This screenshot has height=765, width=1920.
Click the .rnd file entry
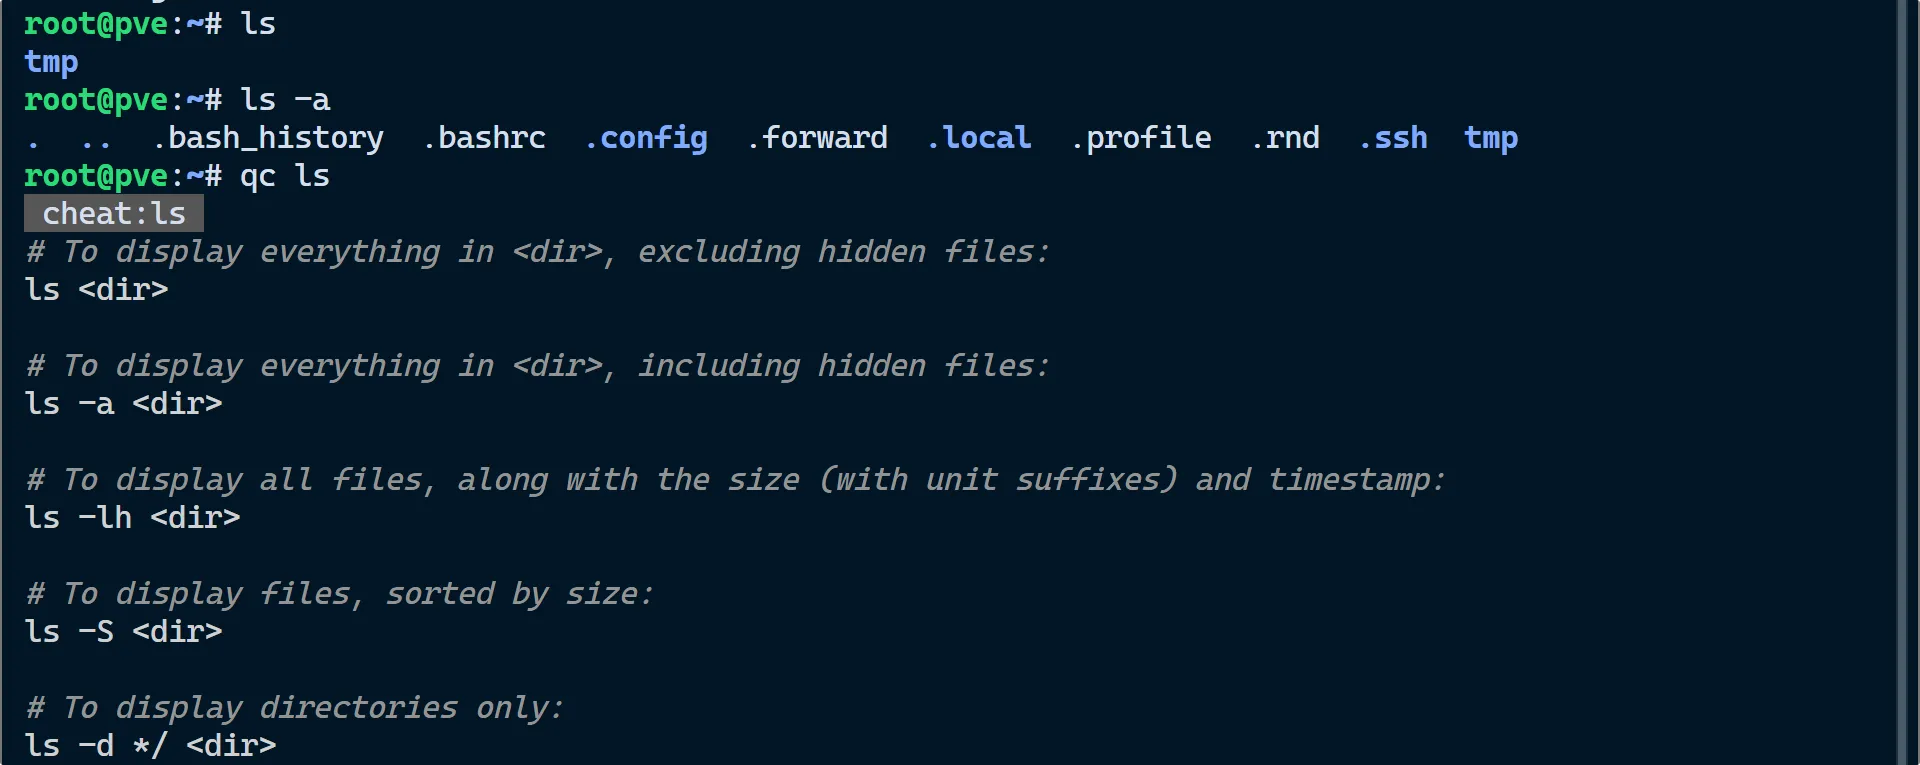click(x=1286, y=138)
